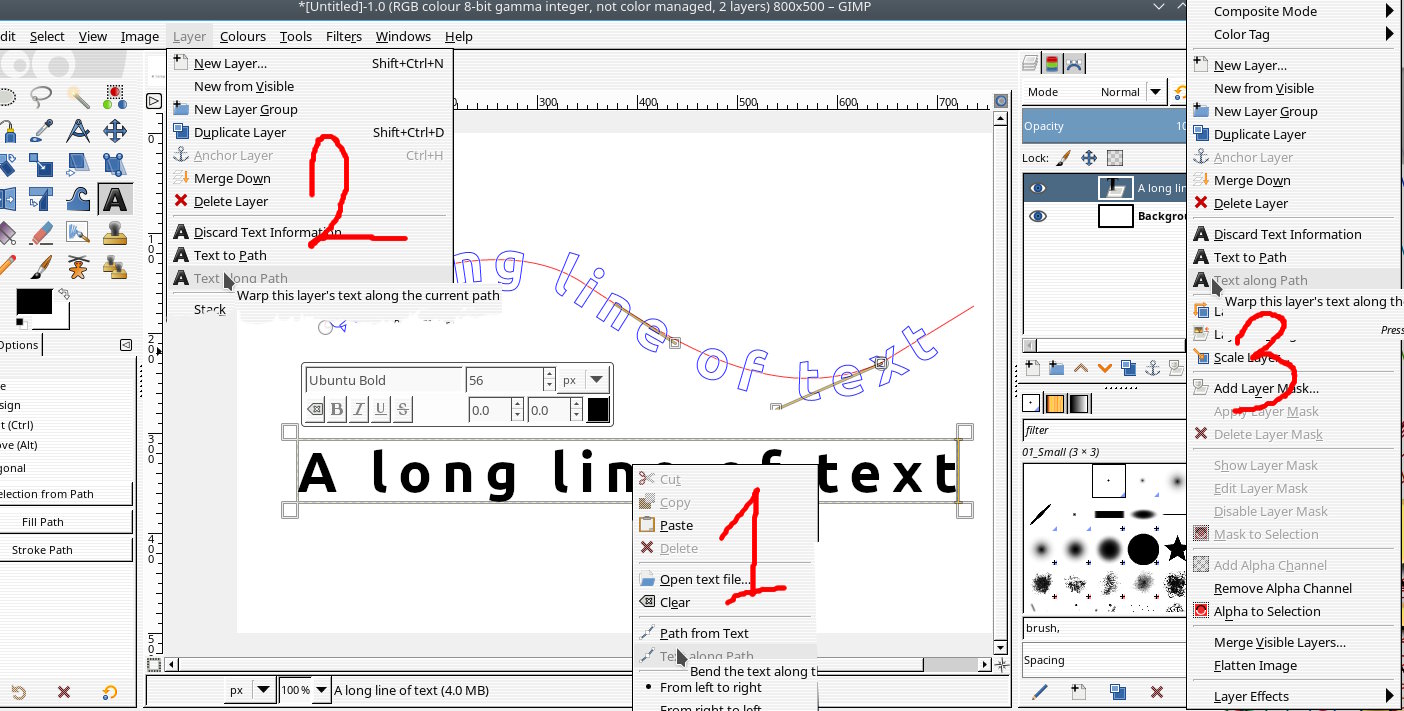The width and height of the screenshot is (1404, 711).
Task: Select 'From left to right' radio option
Action: 701,687
